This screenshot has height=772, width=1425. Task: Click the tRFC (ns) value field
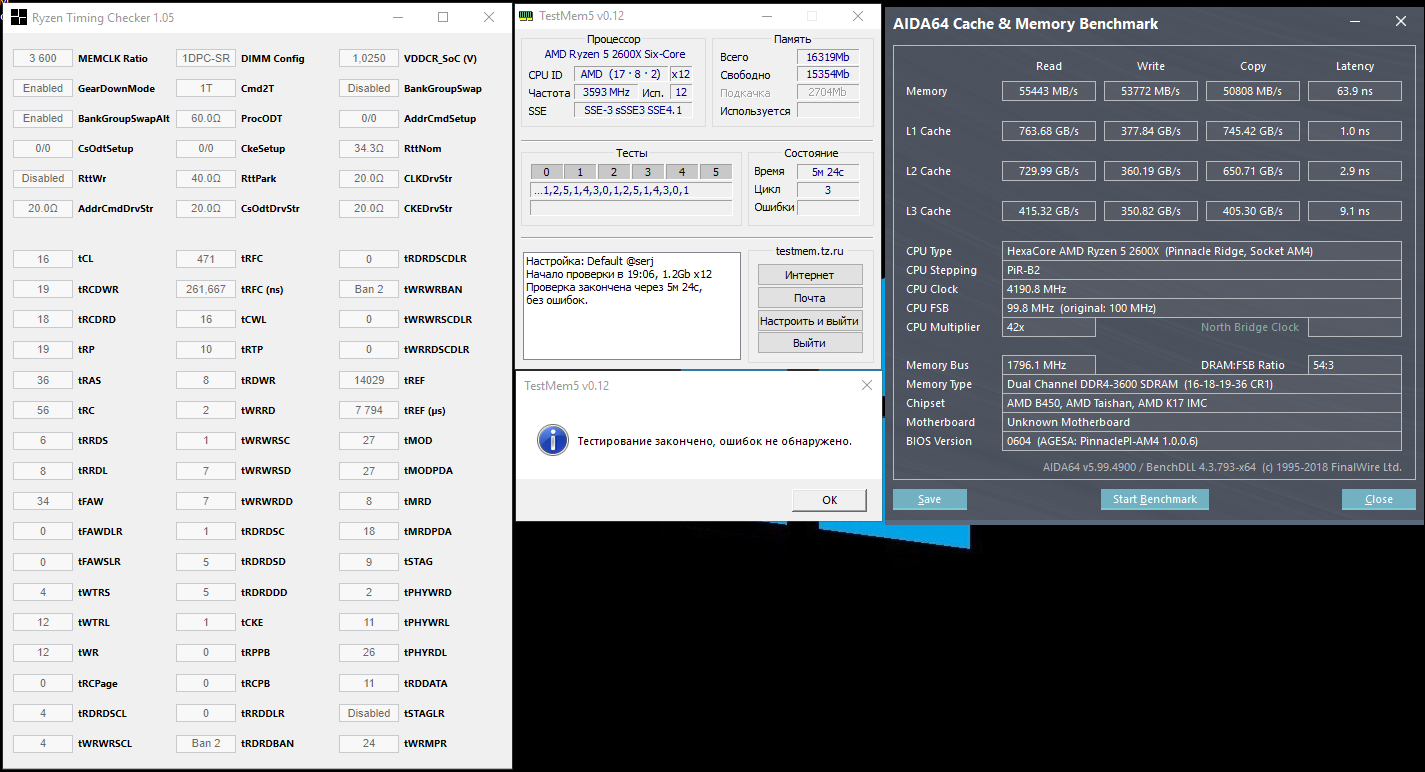[206, 289]
